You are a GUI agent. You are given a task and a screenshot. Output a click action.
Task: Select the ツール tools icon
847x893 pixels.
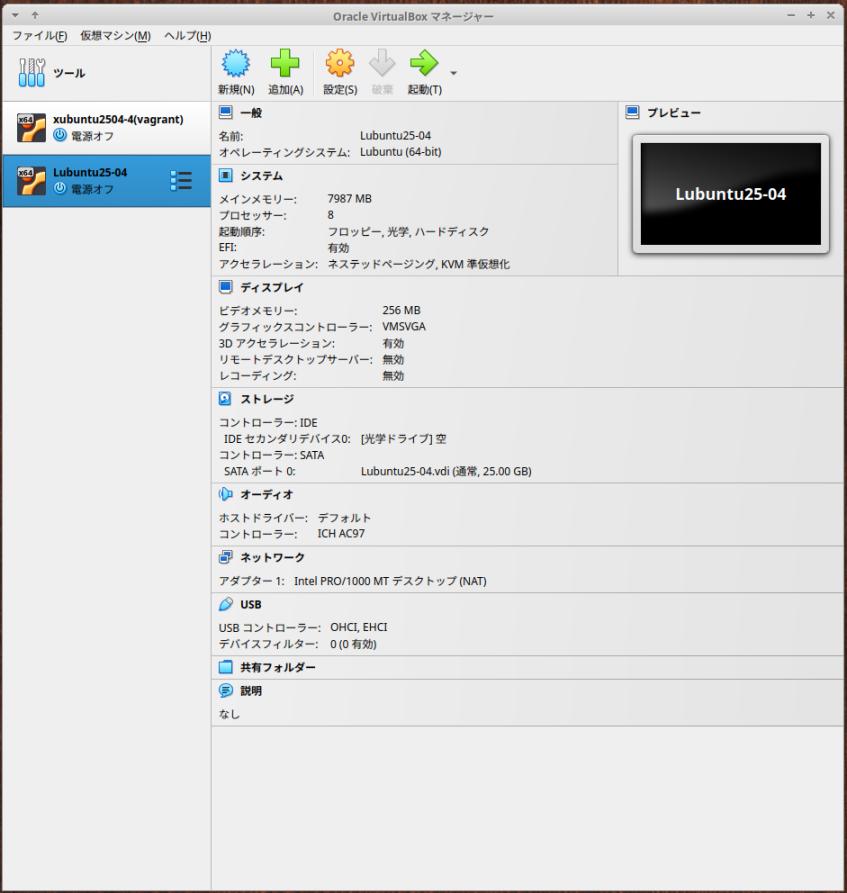31,72
